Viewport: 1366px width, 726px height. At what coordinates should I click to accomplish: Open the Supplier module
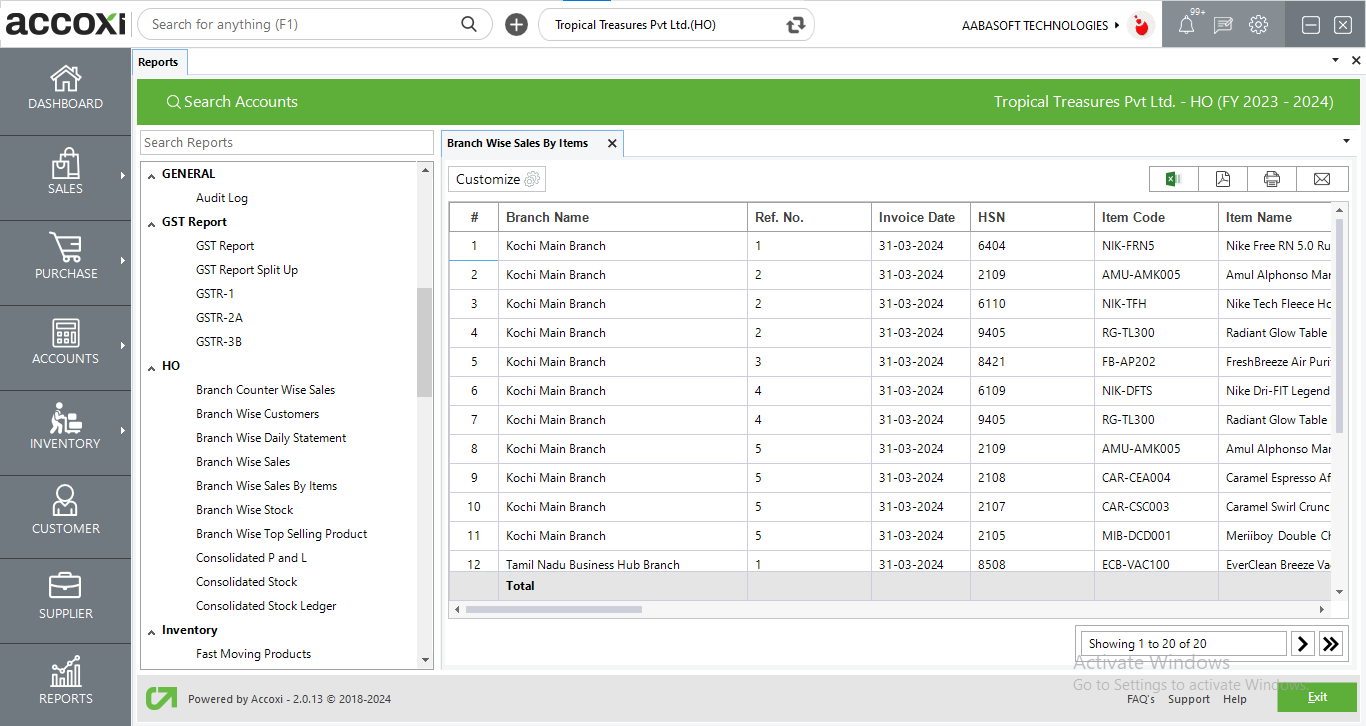(65, 599)
